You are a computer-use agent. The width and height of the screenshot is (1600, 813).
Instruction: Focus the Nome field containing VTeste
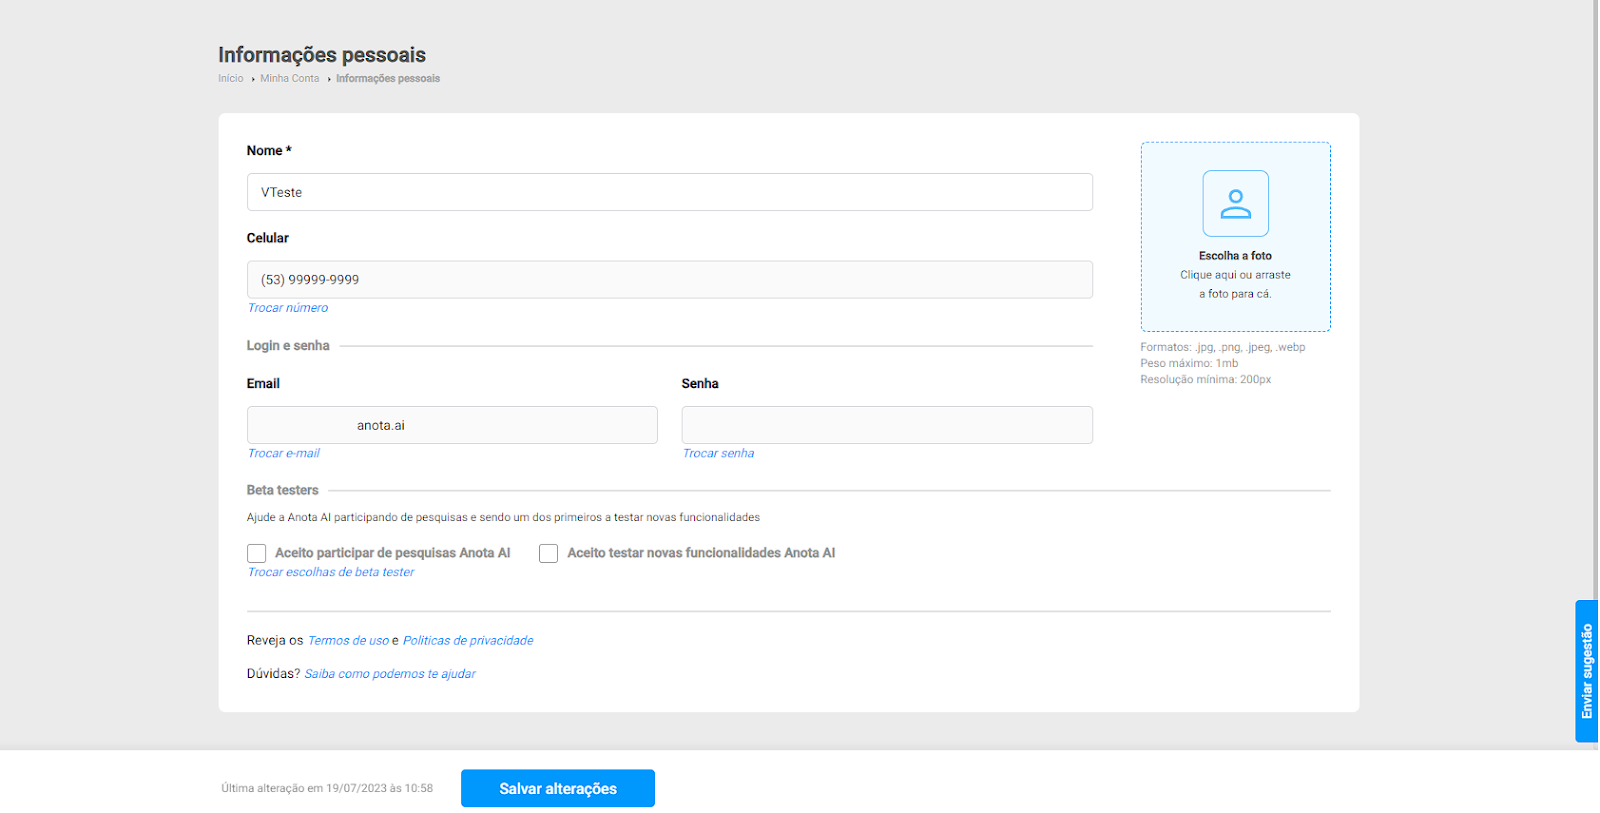tap(669, 192)
